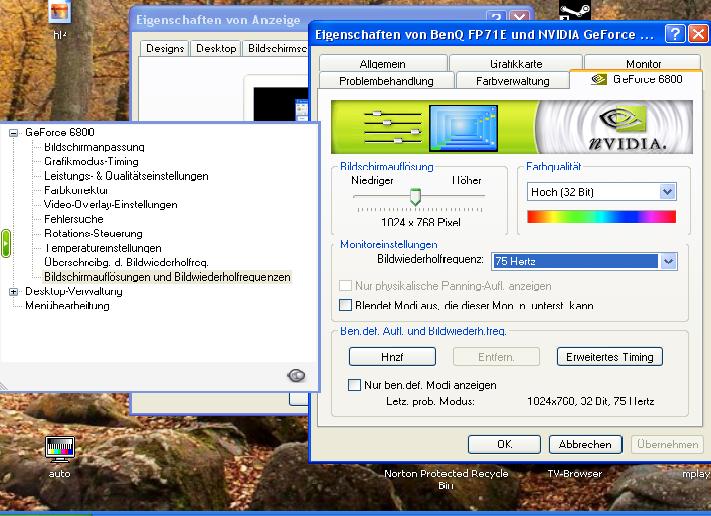711x516 pixels.
Task: Click the NVIDIA eye icon on the GeForce 6800 tab
Action: tap(599, 79)
